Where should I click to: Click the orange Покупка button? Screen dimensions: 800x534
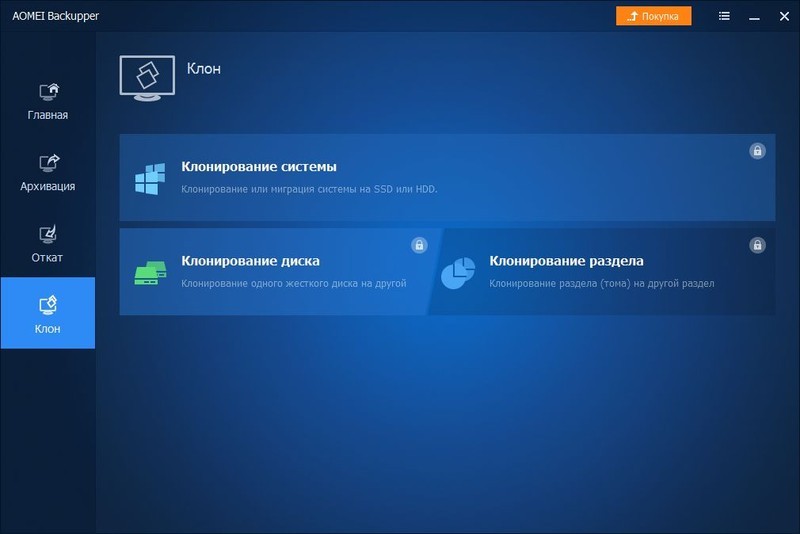pyautogui.click(x=653, y=16)
